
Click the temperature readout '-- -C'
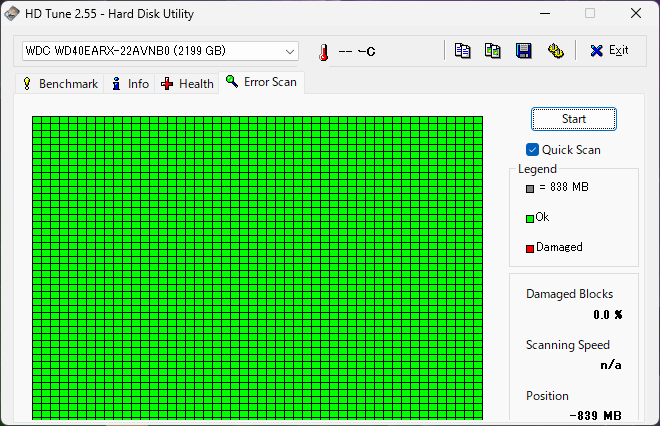click(357, 52)
